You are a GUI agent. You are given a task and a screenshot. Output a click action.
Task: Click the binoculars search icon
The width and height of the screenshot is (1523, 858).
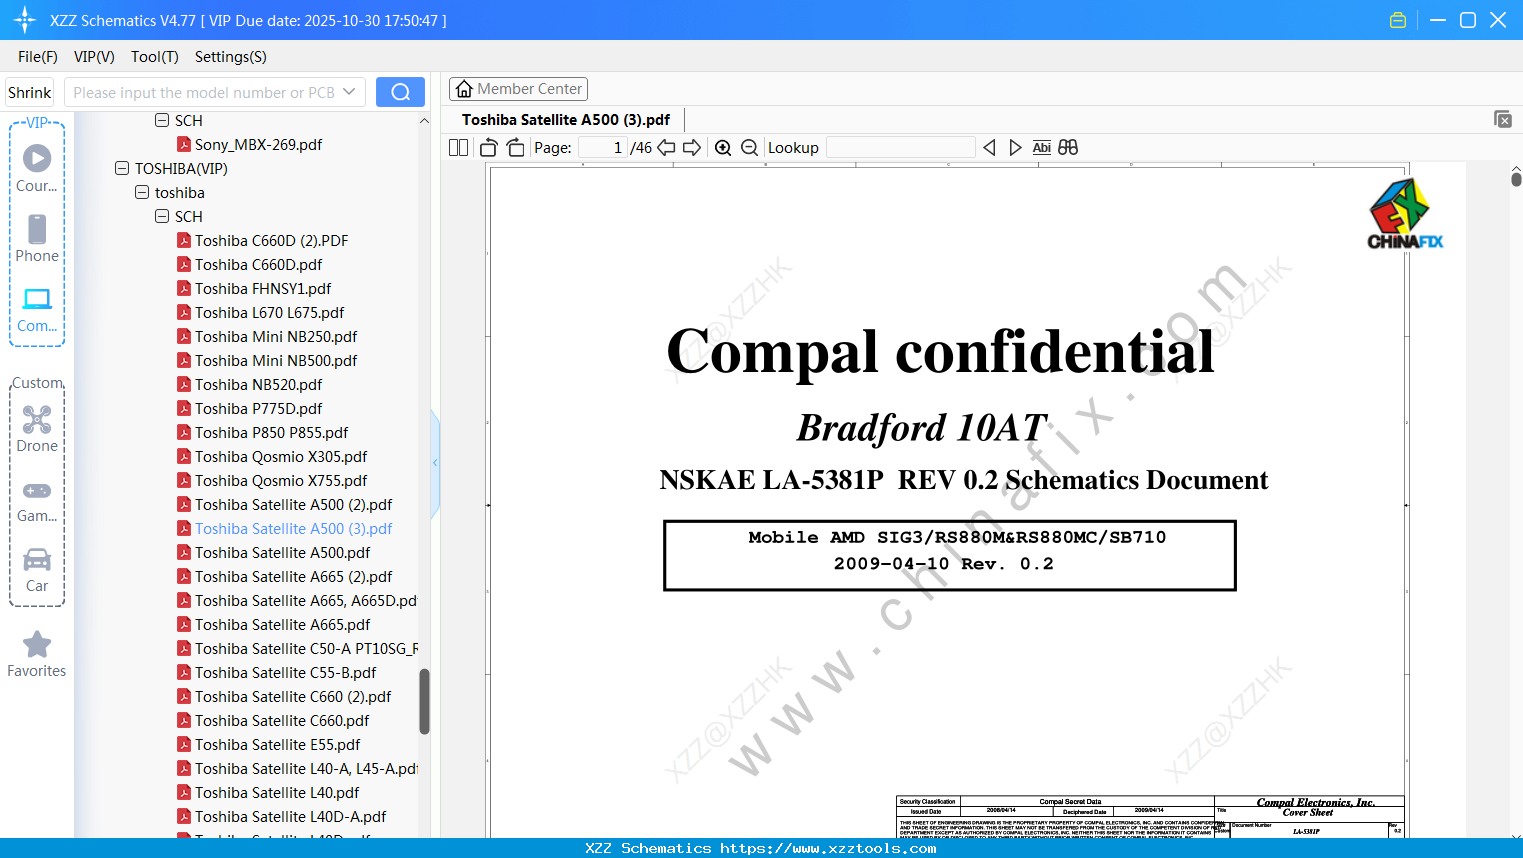[1068, 148]
